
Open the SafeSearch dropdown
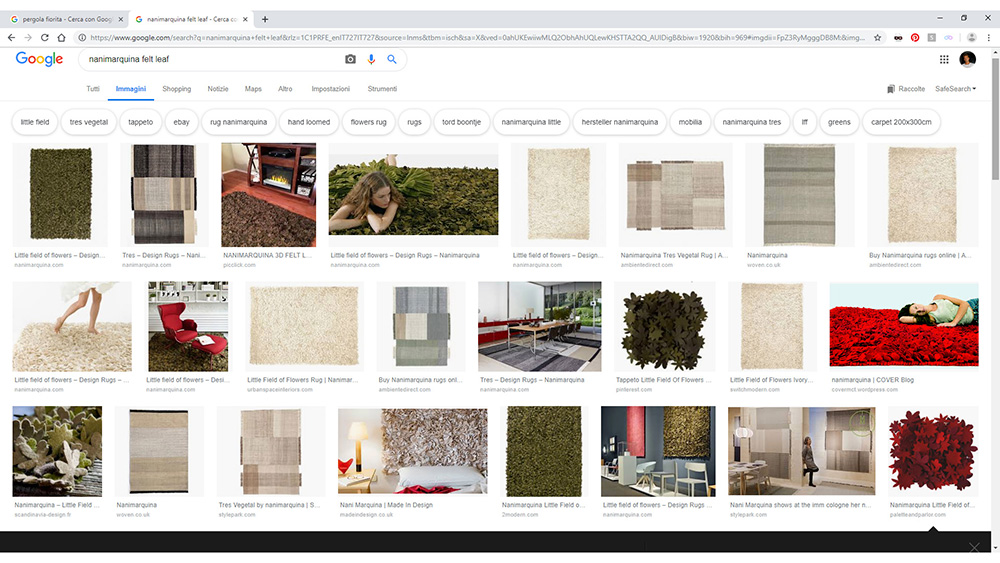pos(955,89)
